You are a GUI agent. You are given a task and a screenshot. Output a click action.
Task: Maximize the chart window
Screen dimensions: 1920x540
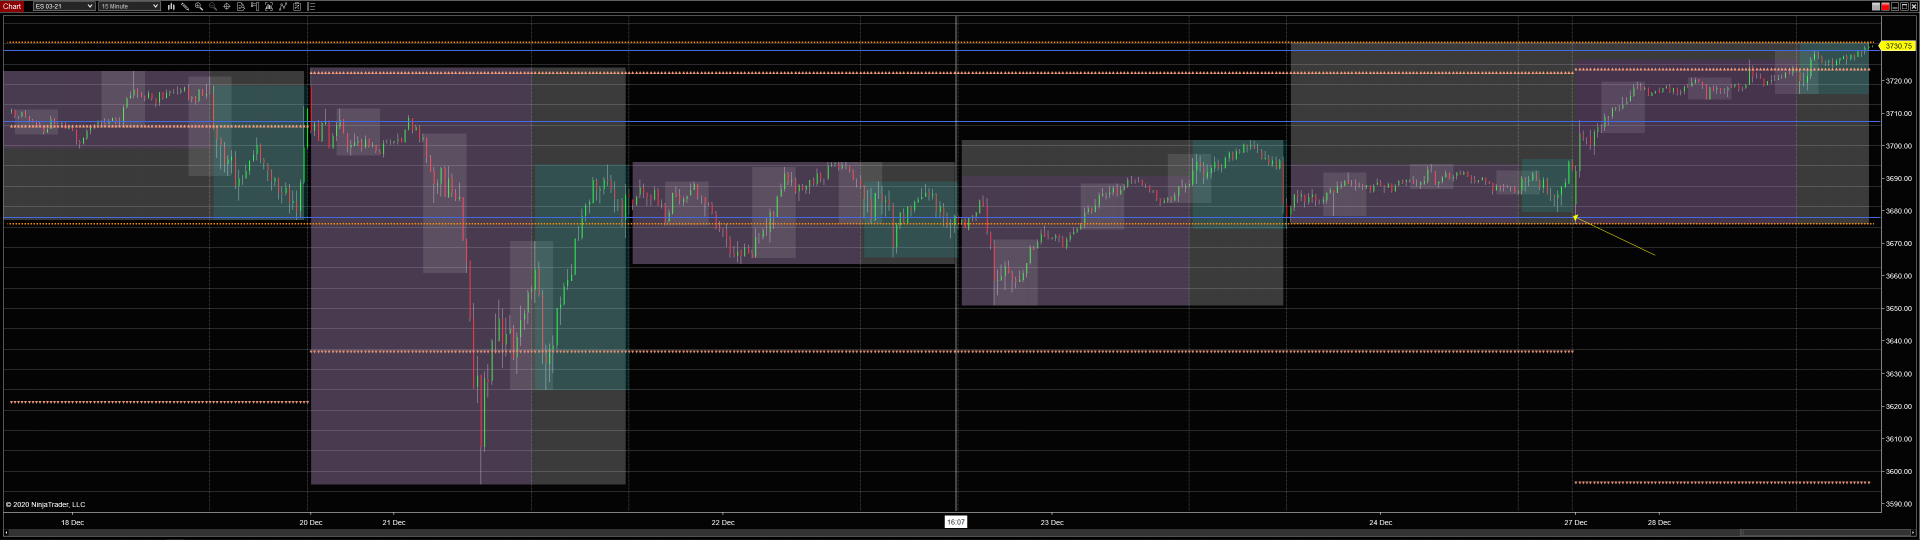[1904, 6]
